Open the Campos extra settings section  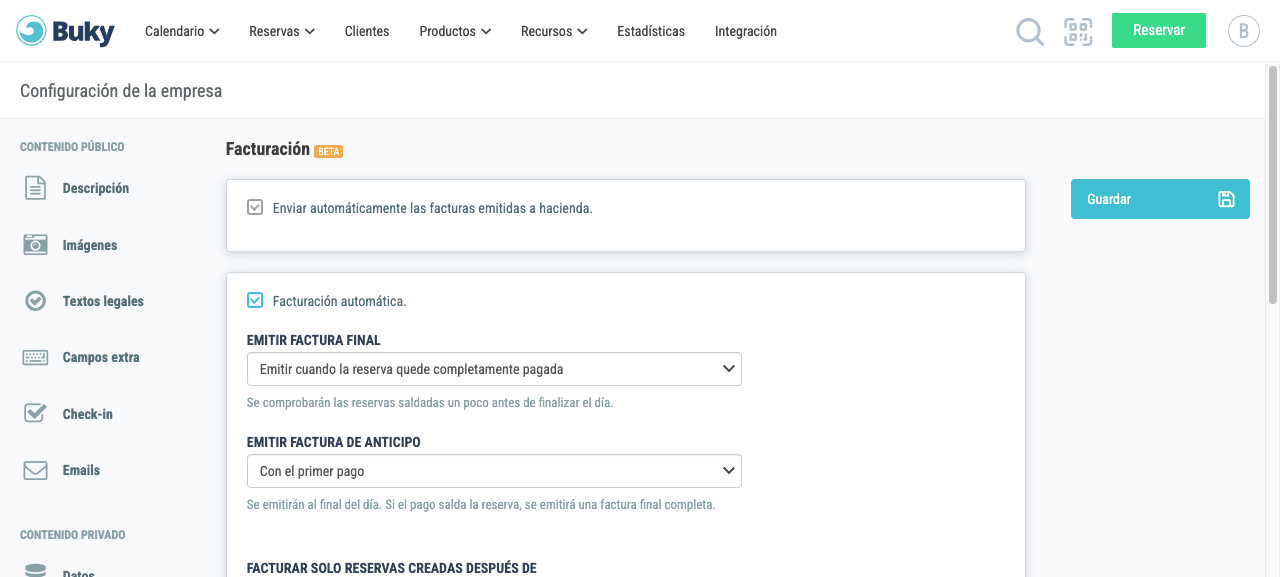click(101, 357)
